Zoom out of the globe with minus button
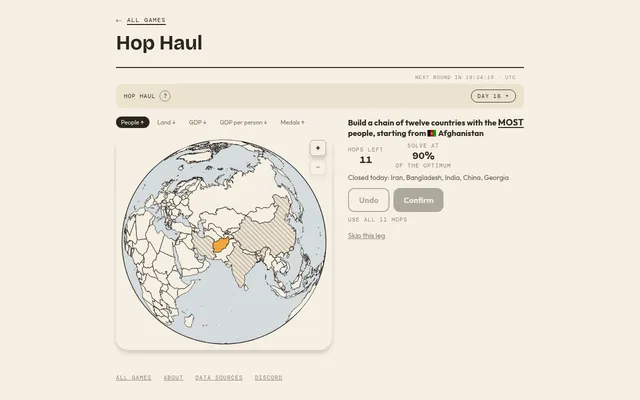This screenshot has height=400, width=640. 318,167
